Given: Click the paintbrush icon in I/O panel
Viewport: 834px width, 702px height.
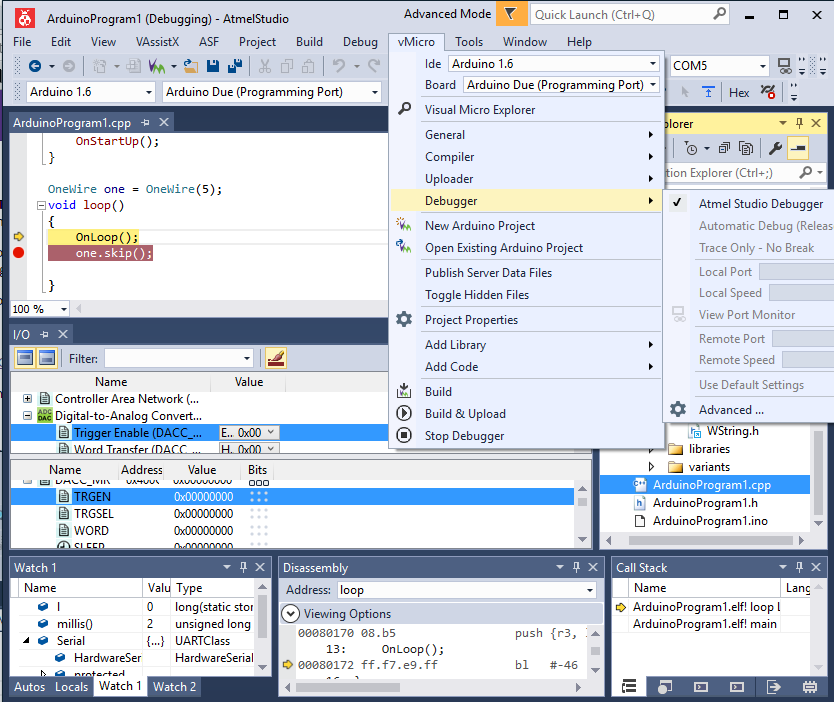Looking at the screenshot, I should [x=276, y=358].
